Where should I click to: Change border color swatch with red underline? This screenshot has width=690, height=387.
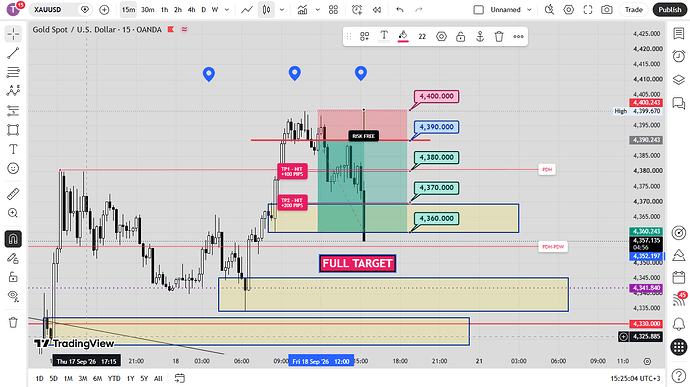pyautogui.click(x=403, y=37)
